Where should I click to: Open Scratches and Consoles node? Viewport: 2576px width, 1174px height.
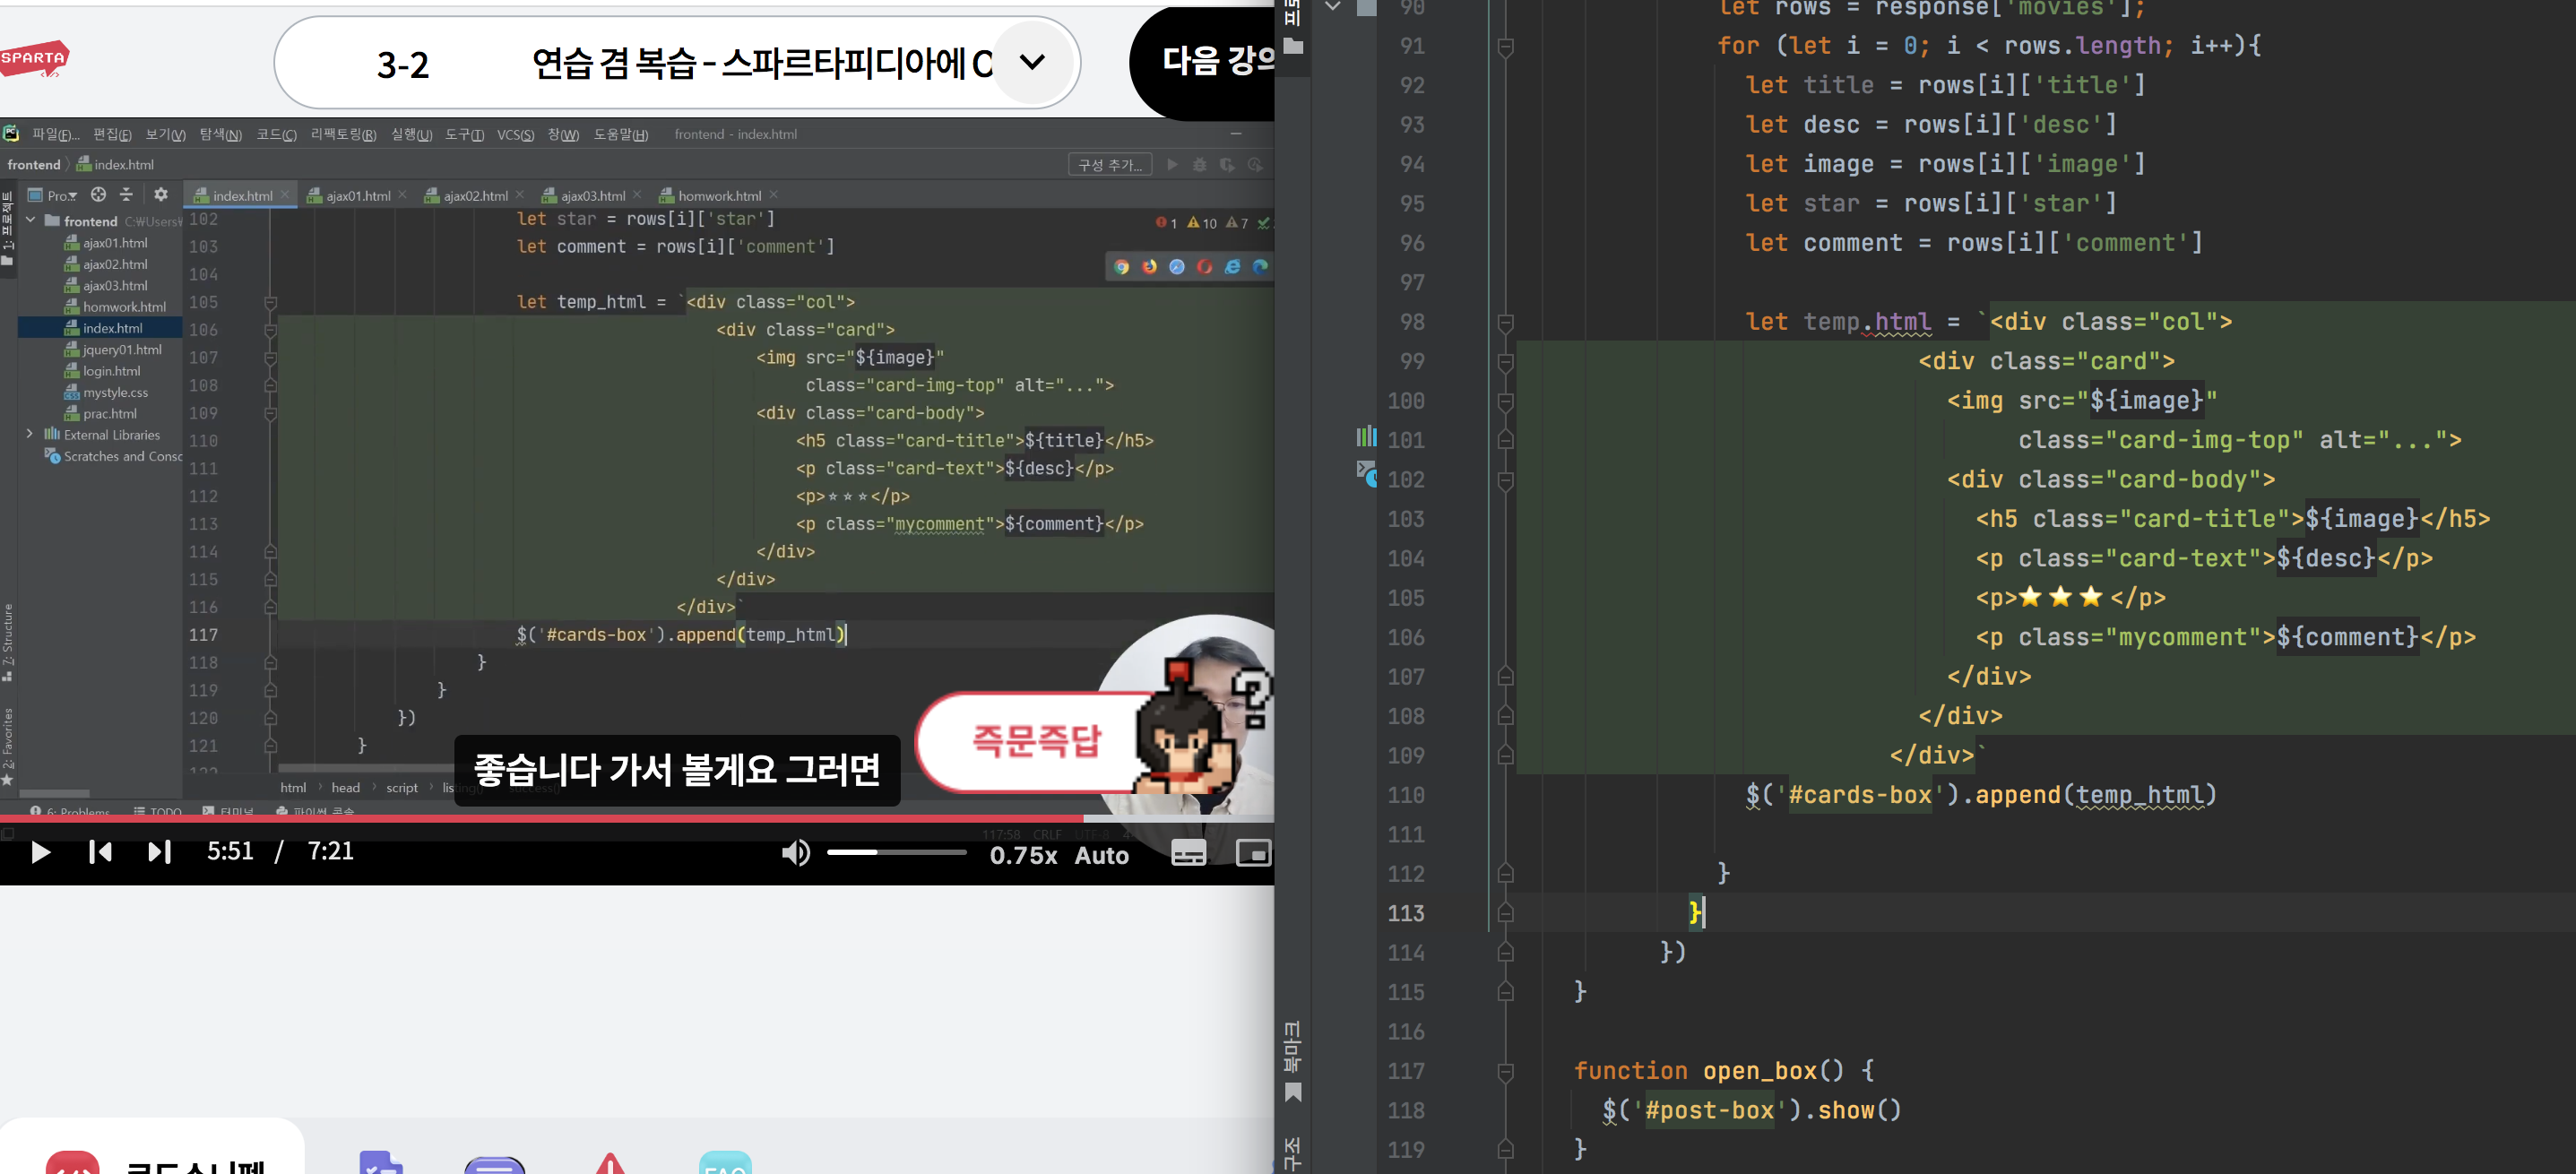(114, 456)
